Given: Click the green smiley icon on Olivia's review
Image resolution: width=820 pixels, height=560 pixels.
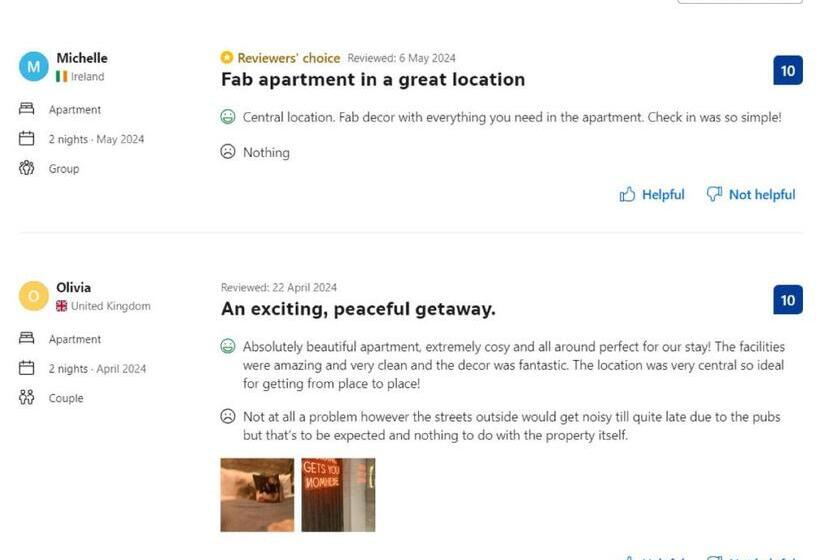Looking at the screenshot, I should tap(228, 347).
